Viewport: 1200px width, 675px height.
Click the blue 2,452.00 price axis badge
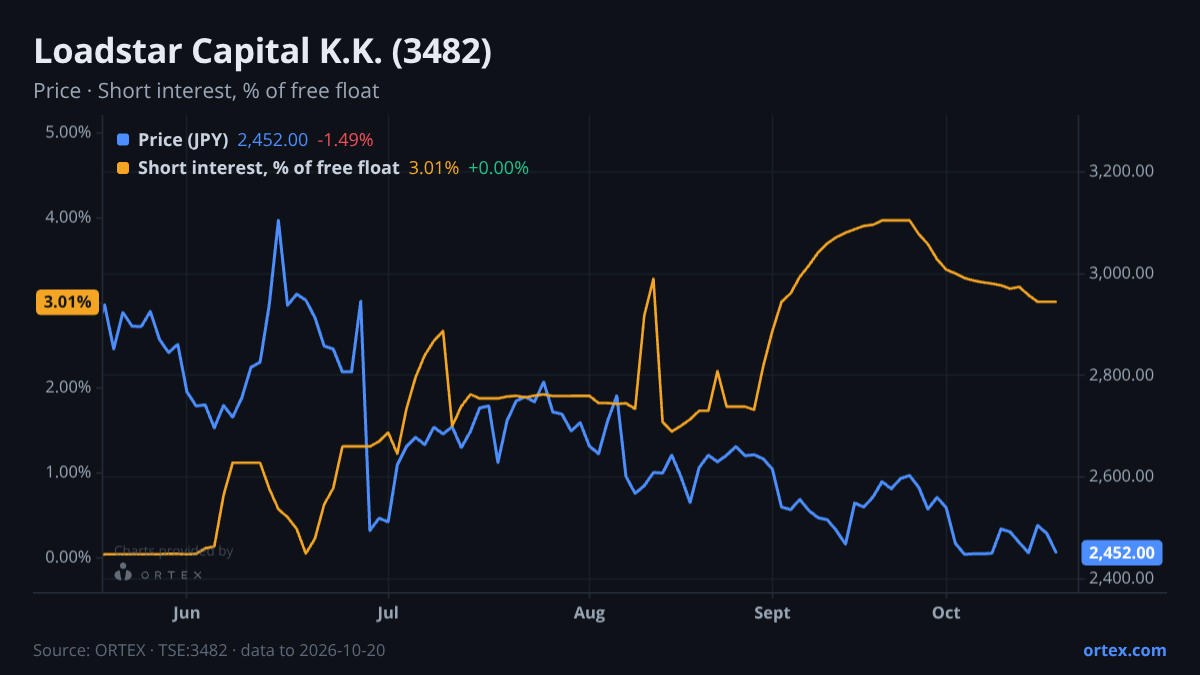coord(1122,552)
